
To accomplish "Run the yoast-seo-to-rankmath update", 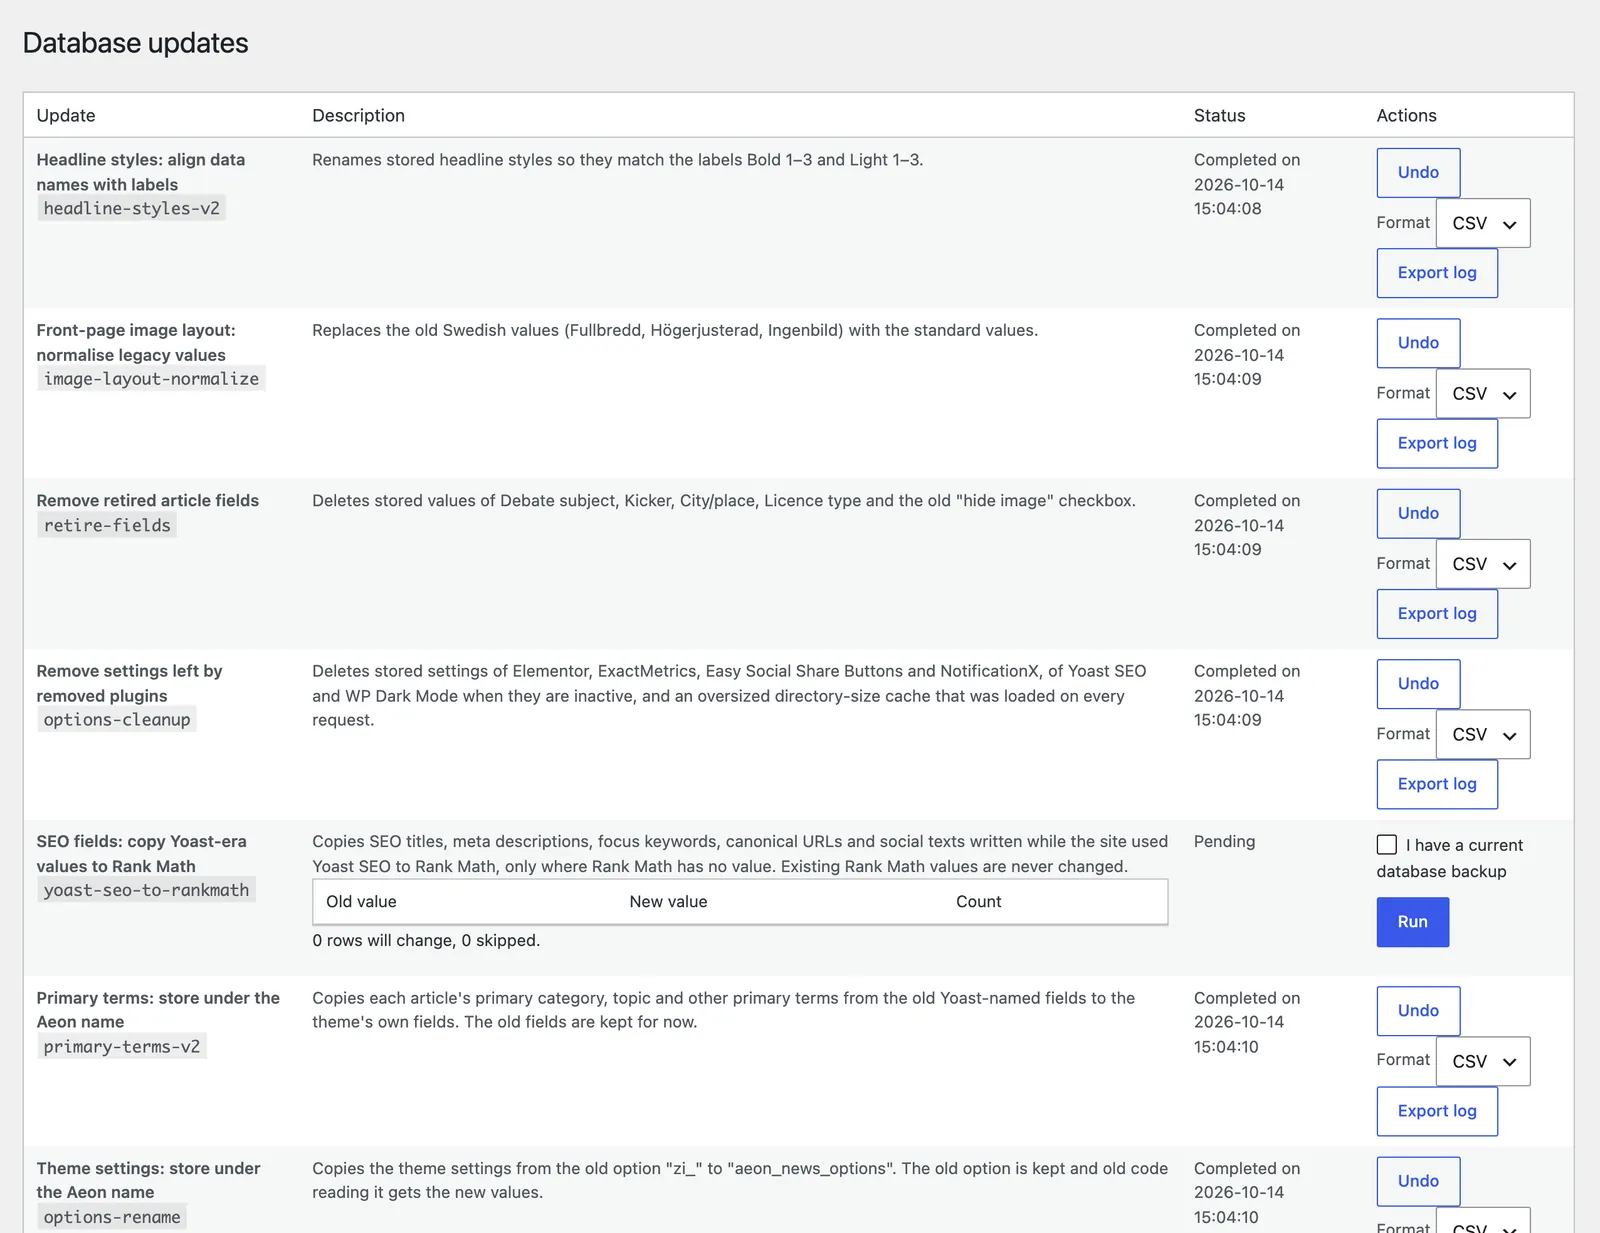I will pos(1412,922).
